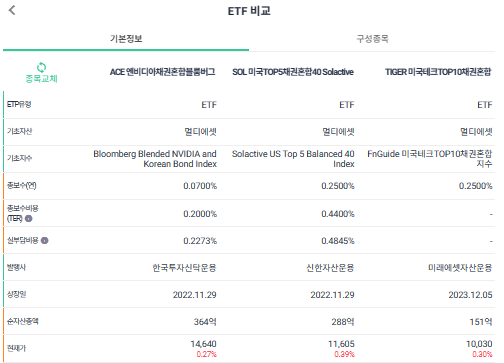Click TIGER current price 10,030

point(479,344)
